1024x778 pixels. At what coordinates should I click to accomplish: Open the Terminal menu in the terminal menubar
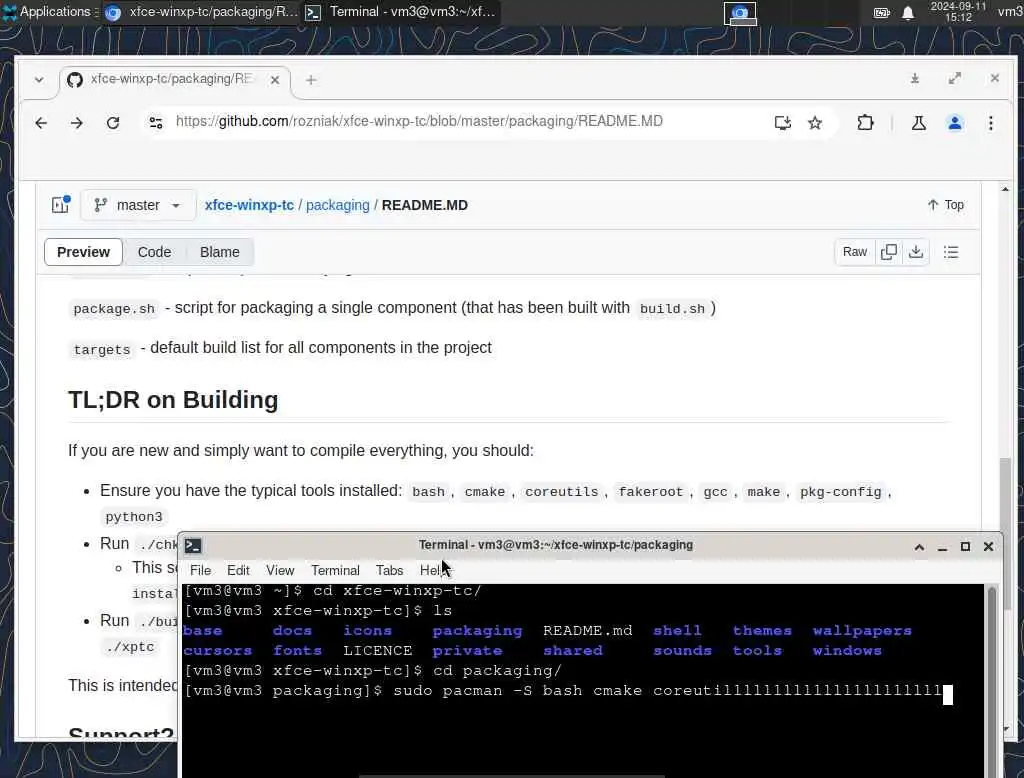pos(335,570)
